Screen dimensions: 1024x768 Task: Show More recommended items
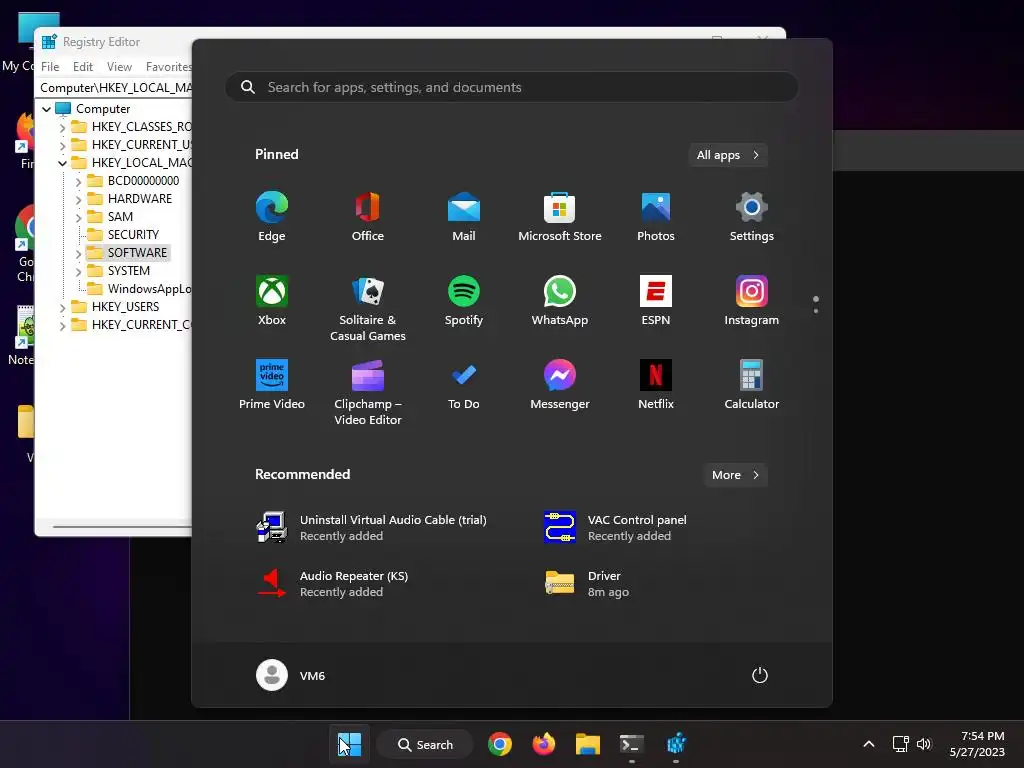[735, 475]
